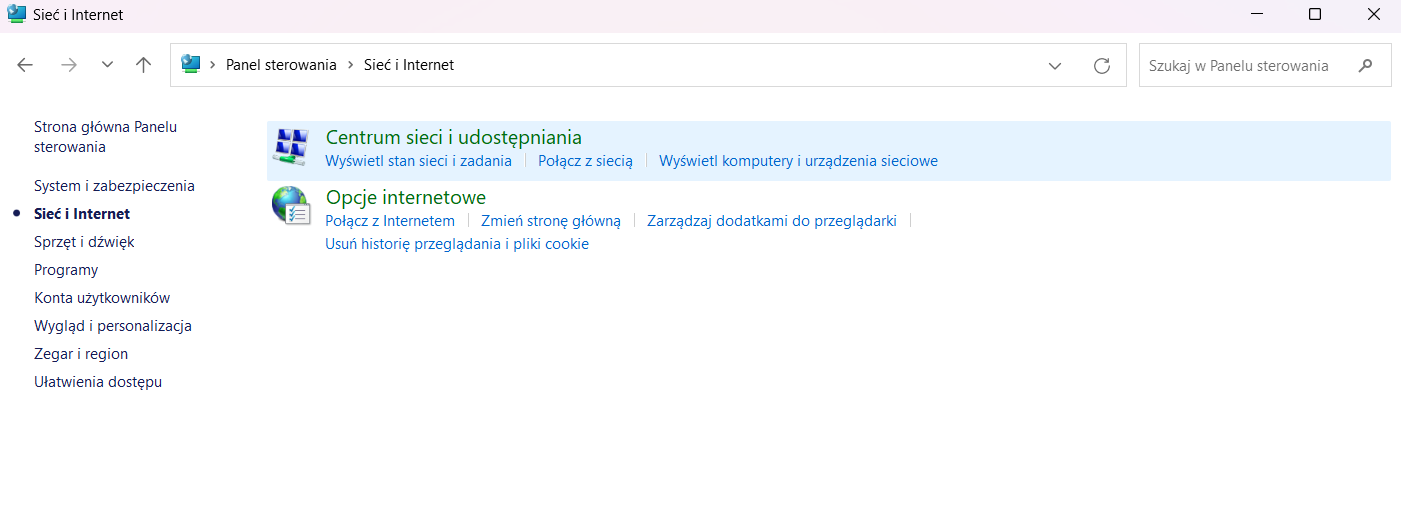Open the Opcje internetowe heading
Viewport: 1401px width, 523px height.
click(406, 198)
